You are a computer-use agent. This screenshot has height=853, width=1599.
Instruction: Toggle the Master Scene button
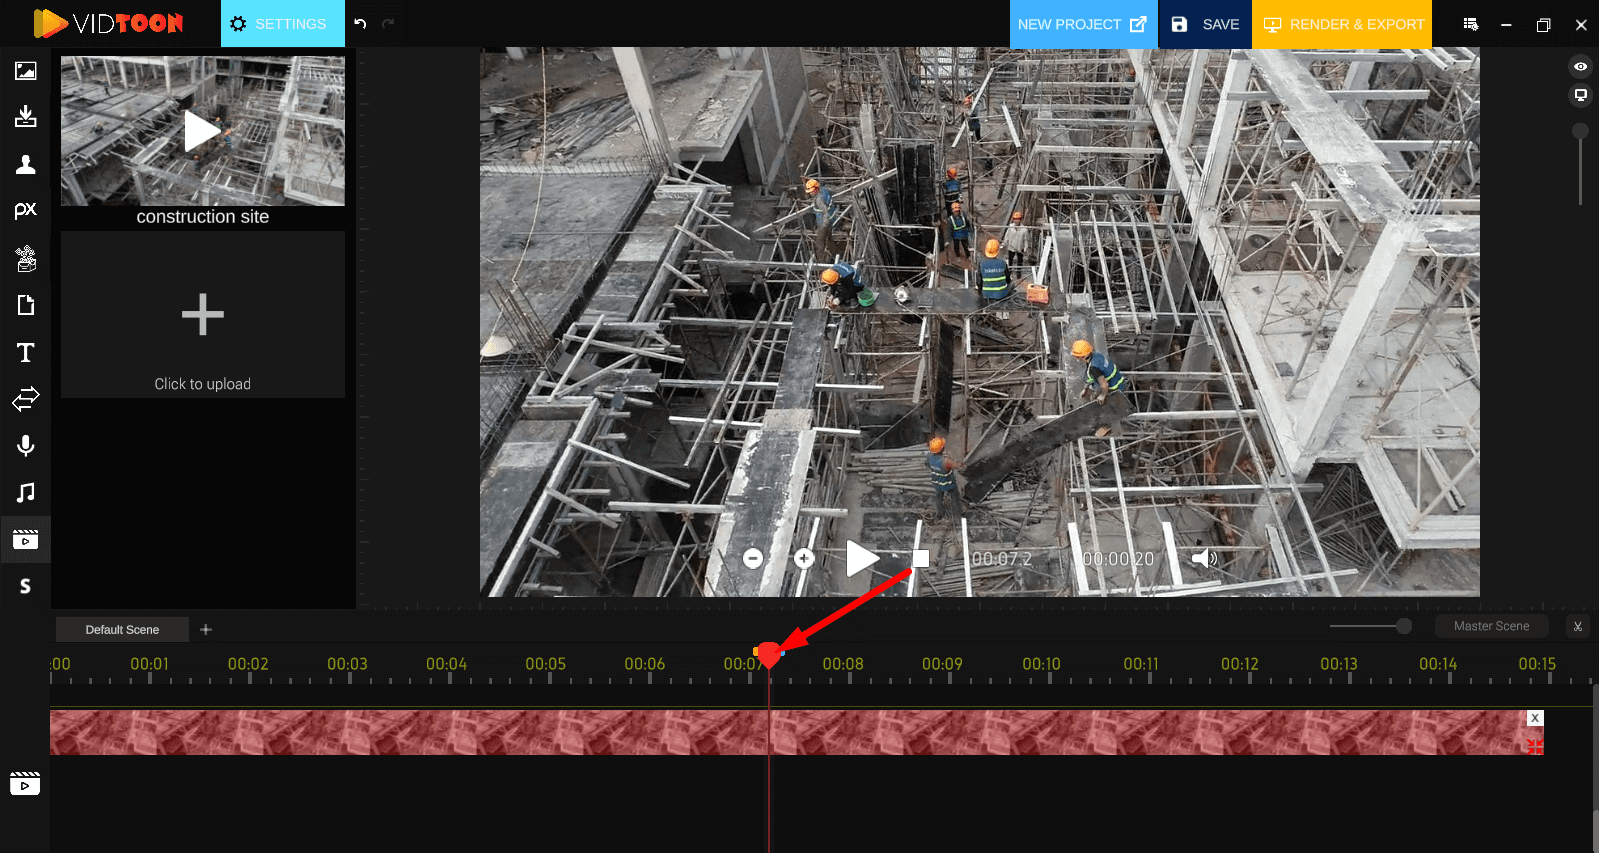pos(1491,626)
